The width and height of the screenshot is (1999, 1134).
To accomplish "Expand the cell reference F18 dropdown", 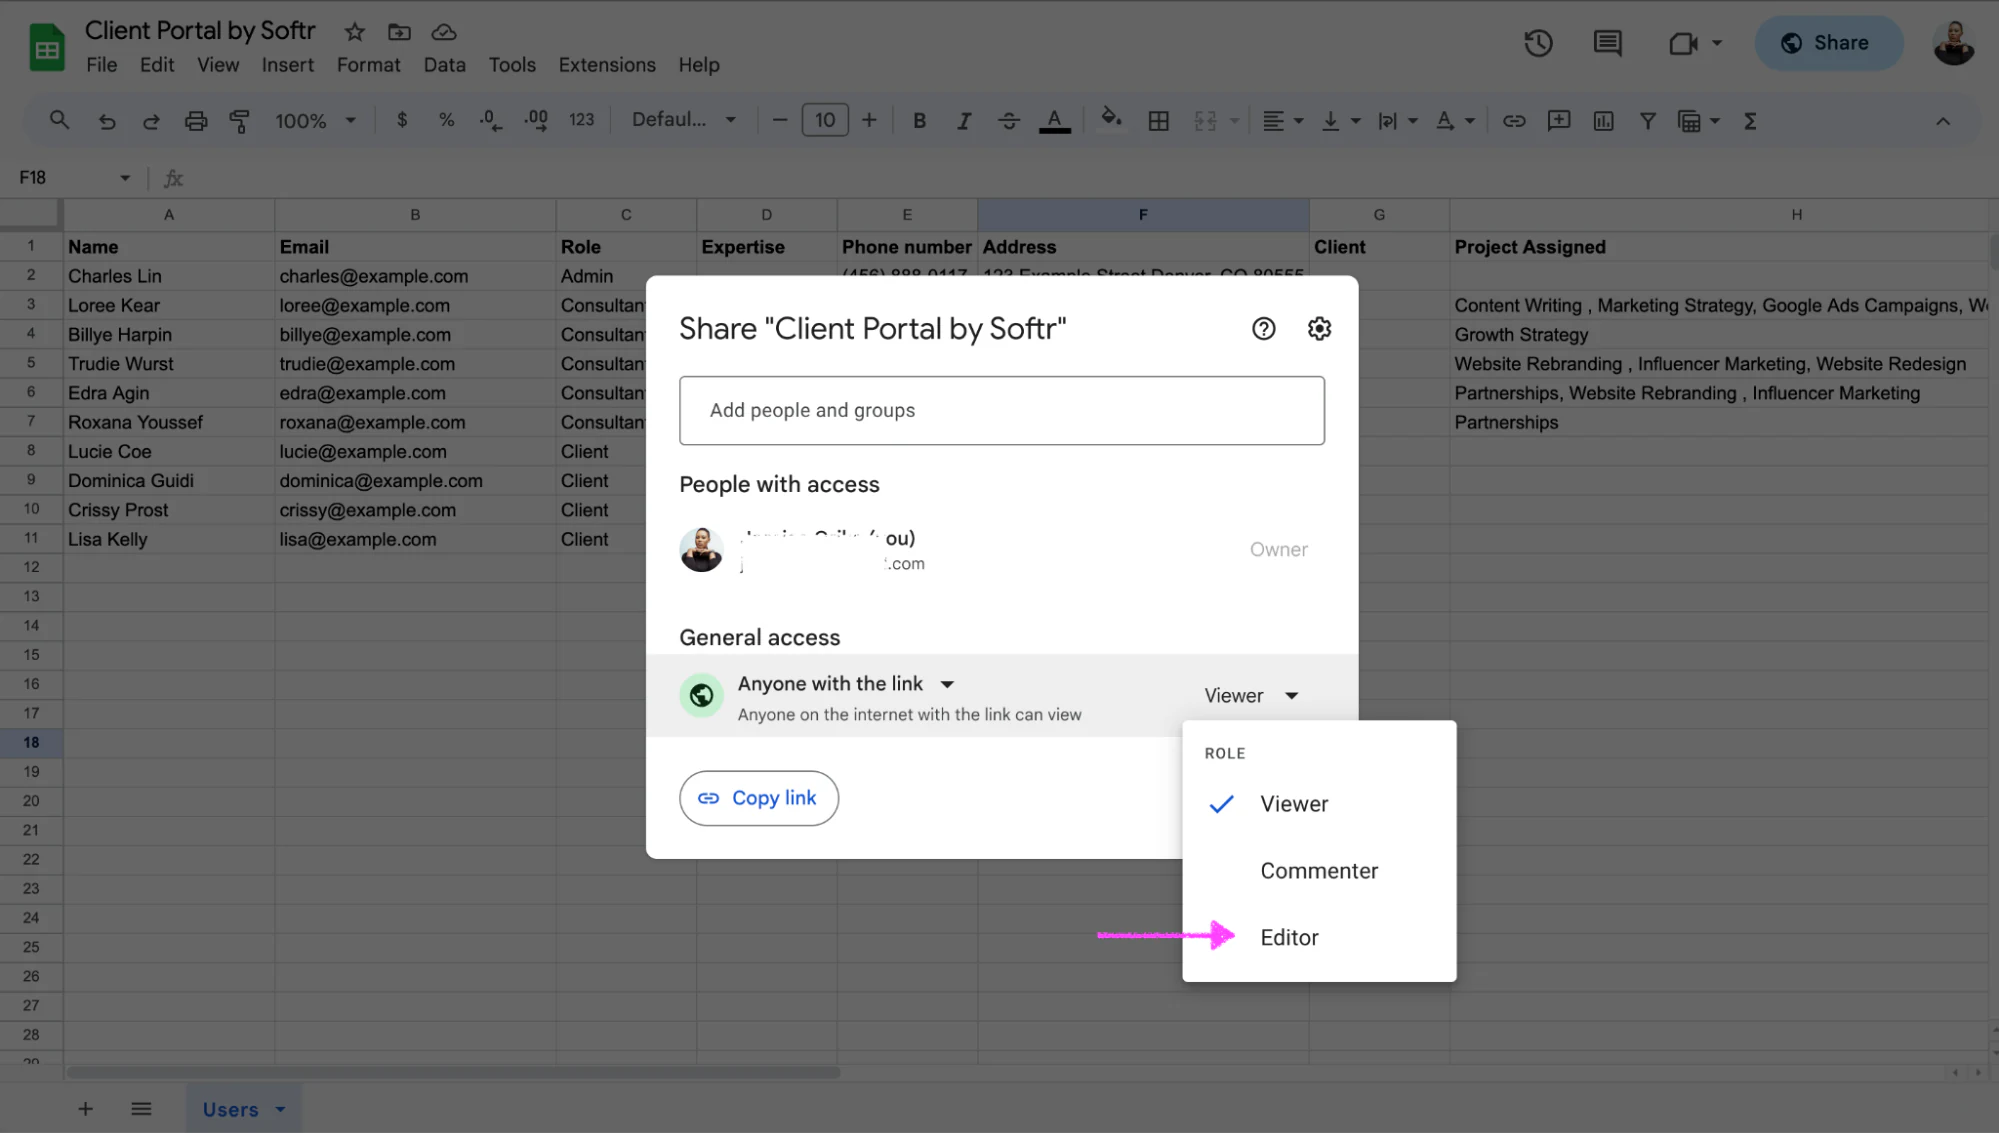I will pyautogui.click(x=125, y=178).
